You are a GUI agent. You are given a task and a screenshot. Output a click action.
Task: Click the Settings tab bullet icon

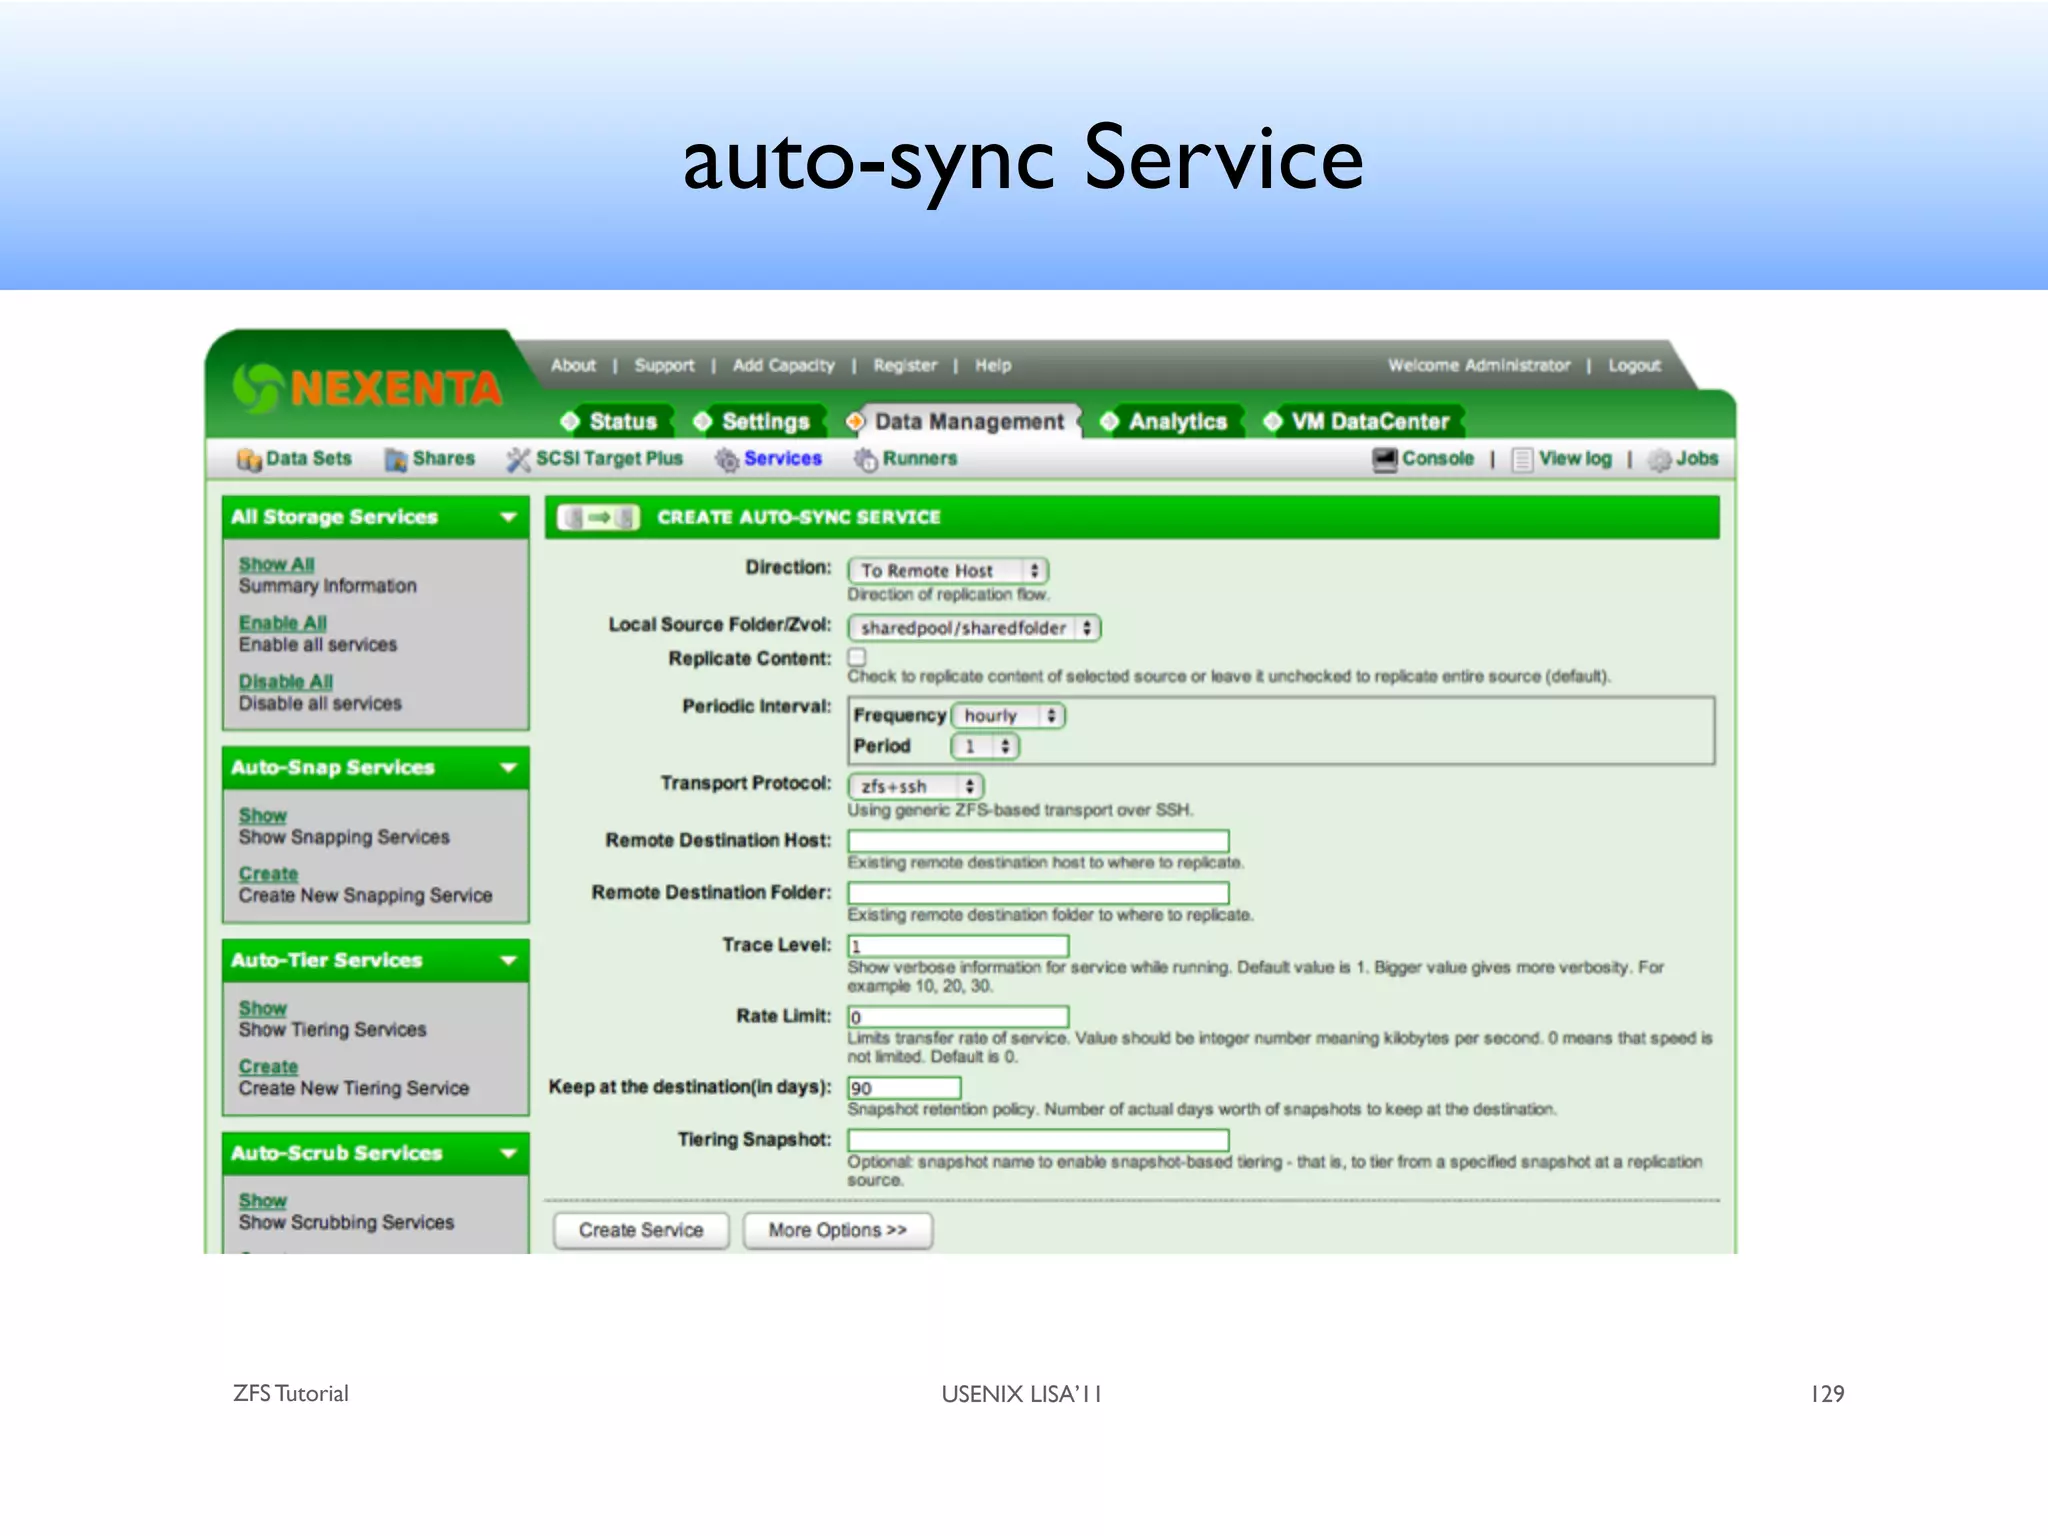703,421
